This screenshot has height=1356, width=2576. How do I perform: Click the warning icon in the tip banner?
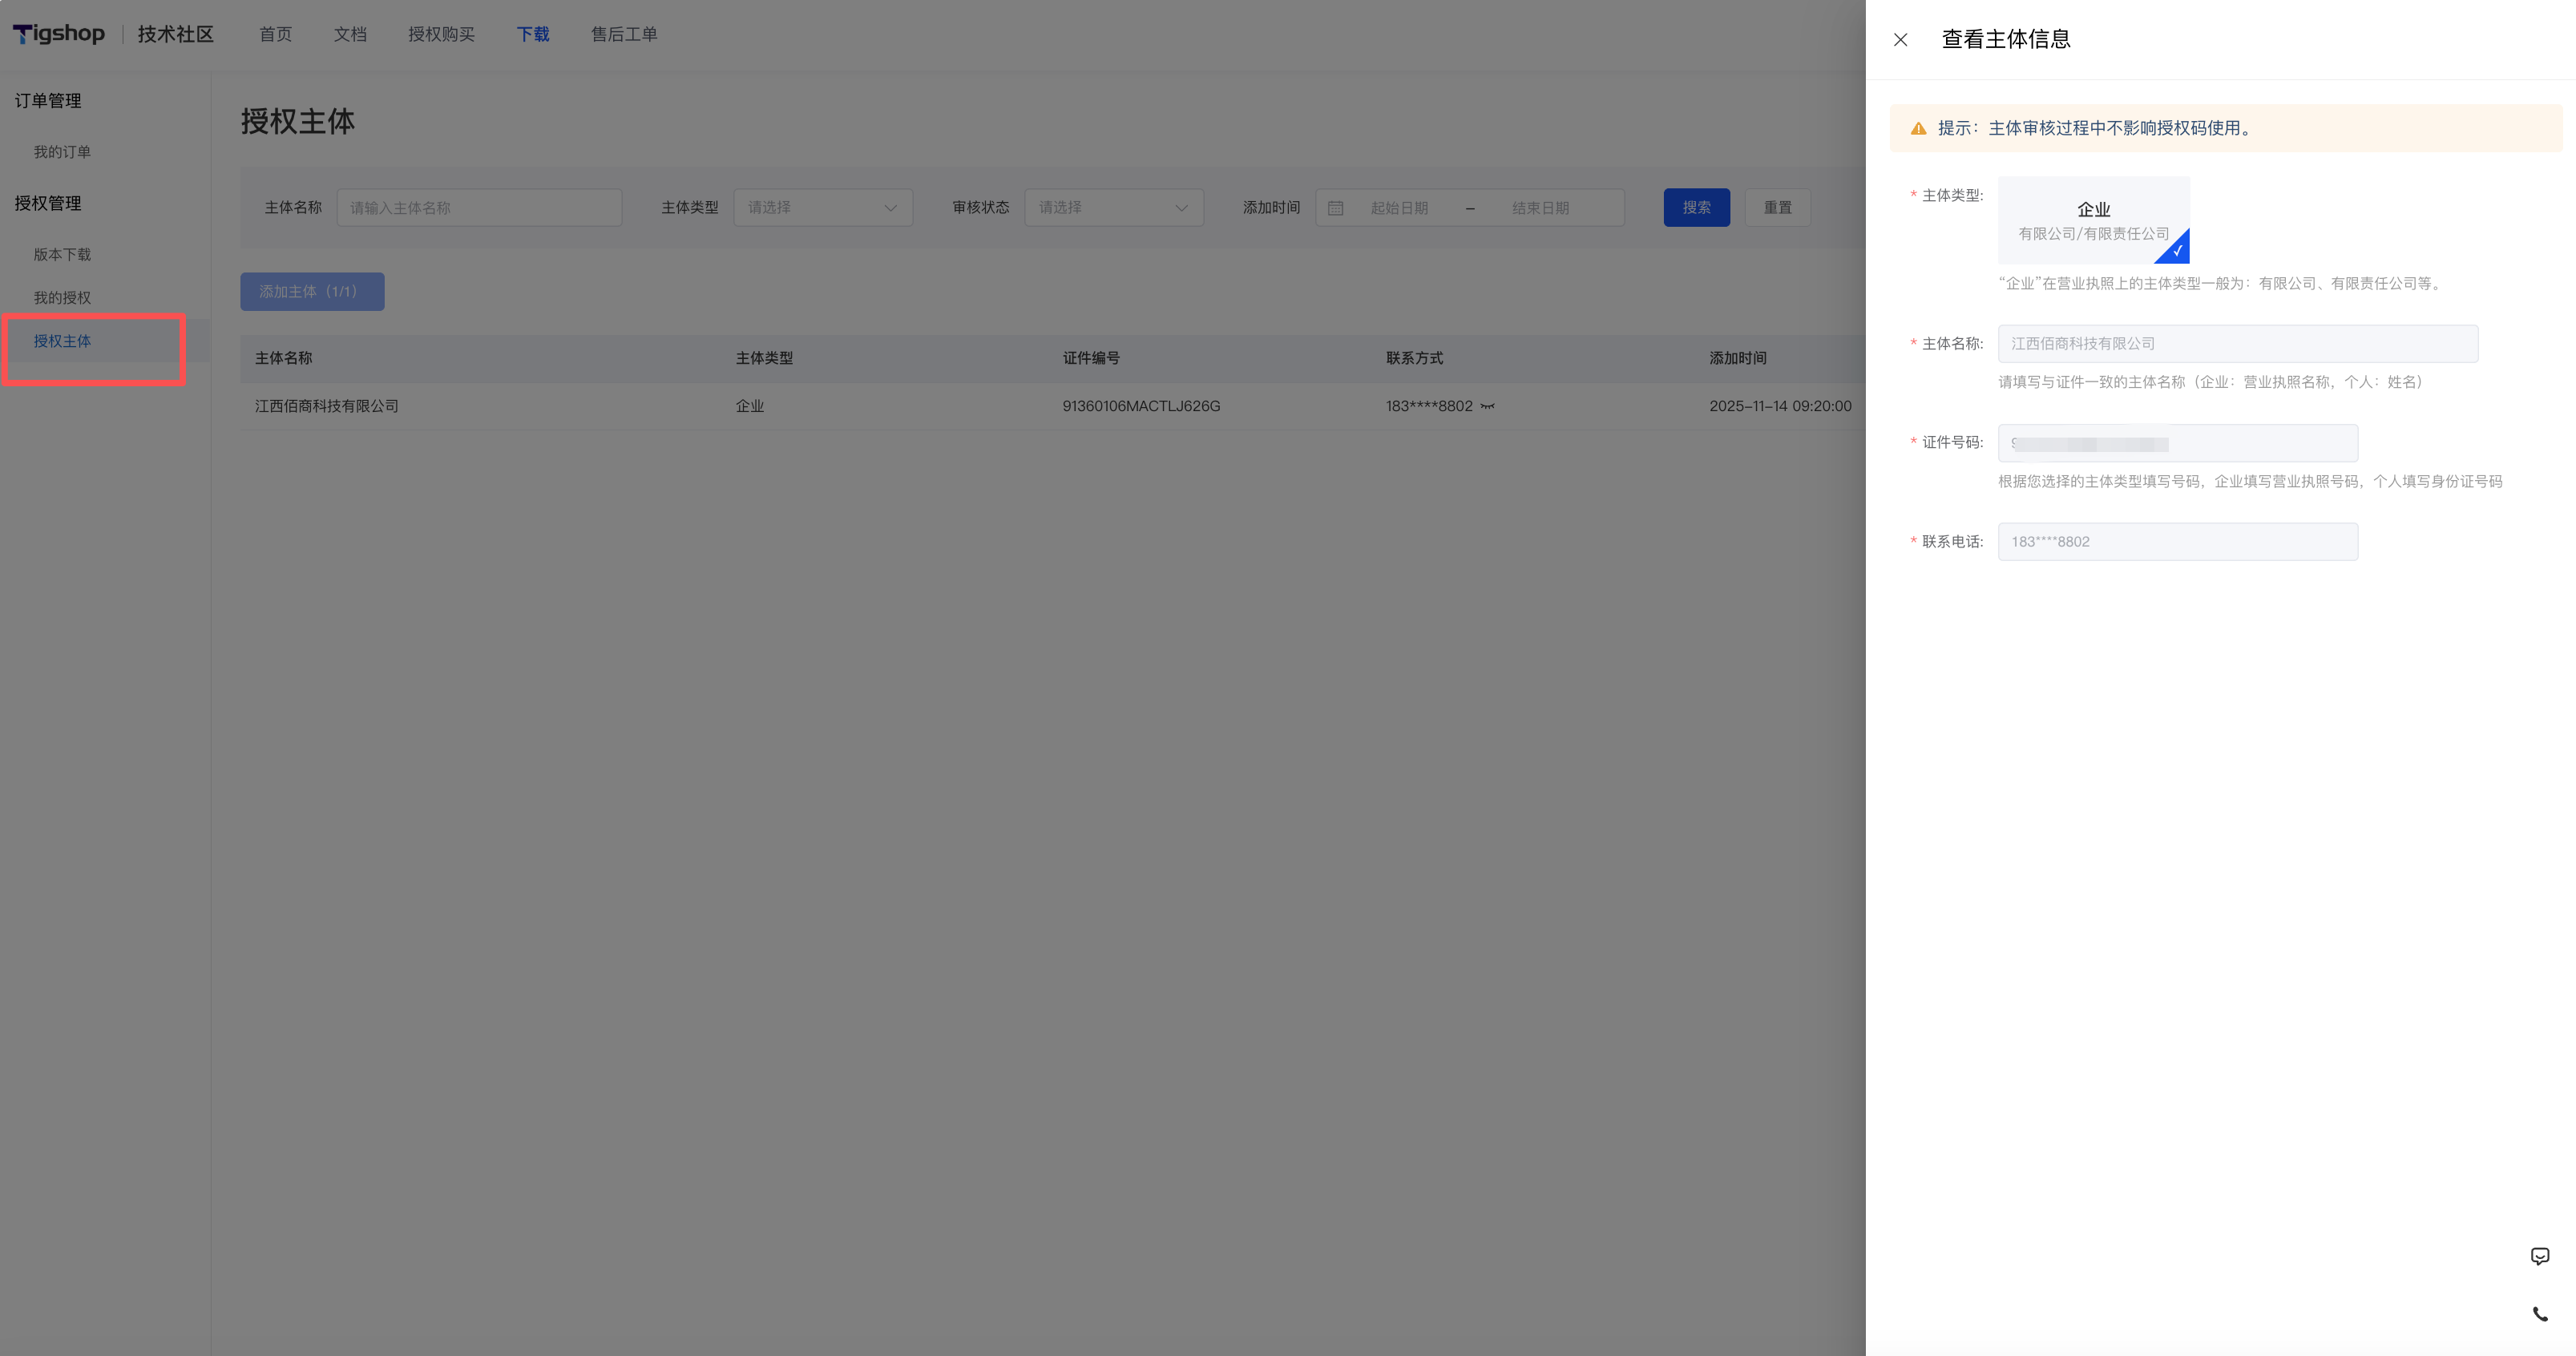(x=1918, y=128)
